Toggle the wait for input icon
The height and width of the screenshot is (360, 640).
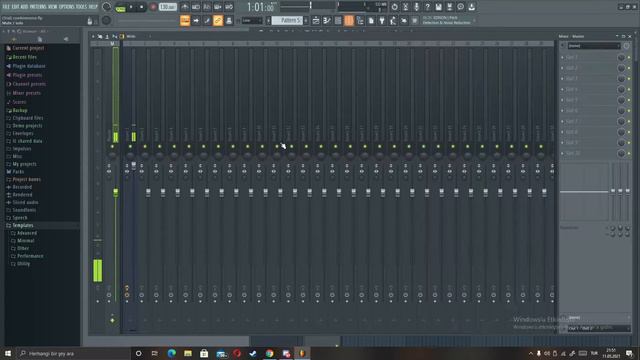(196, 7)
